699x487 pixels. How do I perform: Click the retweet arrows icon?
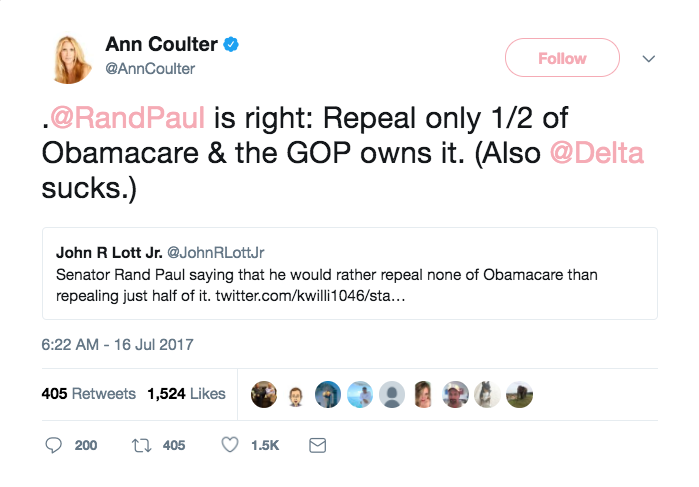(x=141, y=445)
